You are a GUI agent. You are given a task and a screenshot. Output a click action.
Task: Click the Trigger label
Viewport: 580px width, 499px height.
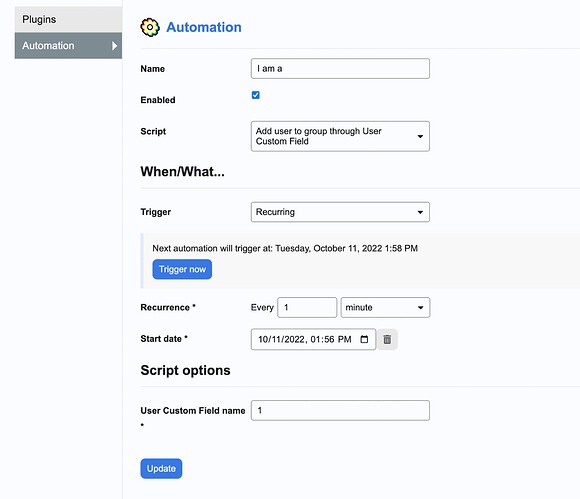click(156, 212)
